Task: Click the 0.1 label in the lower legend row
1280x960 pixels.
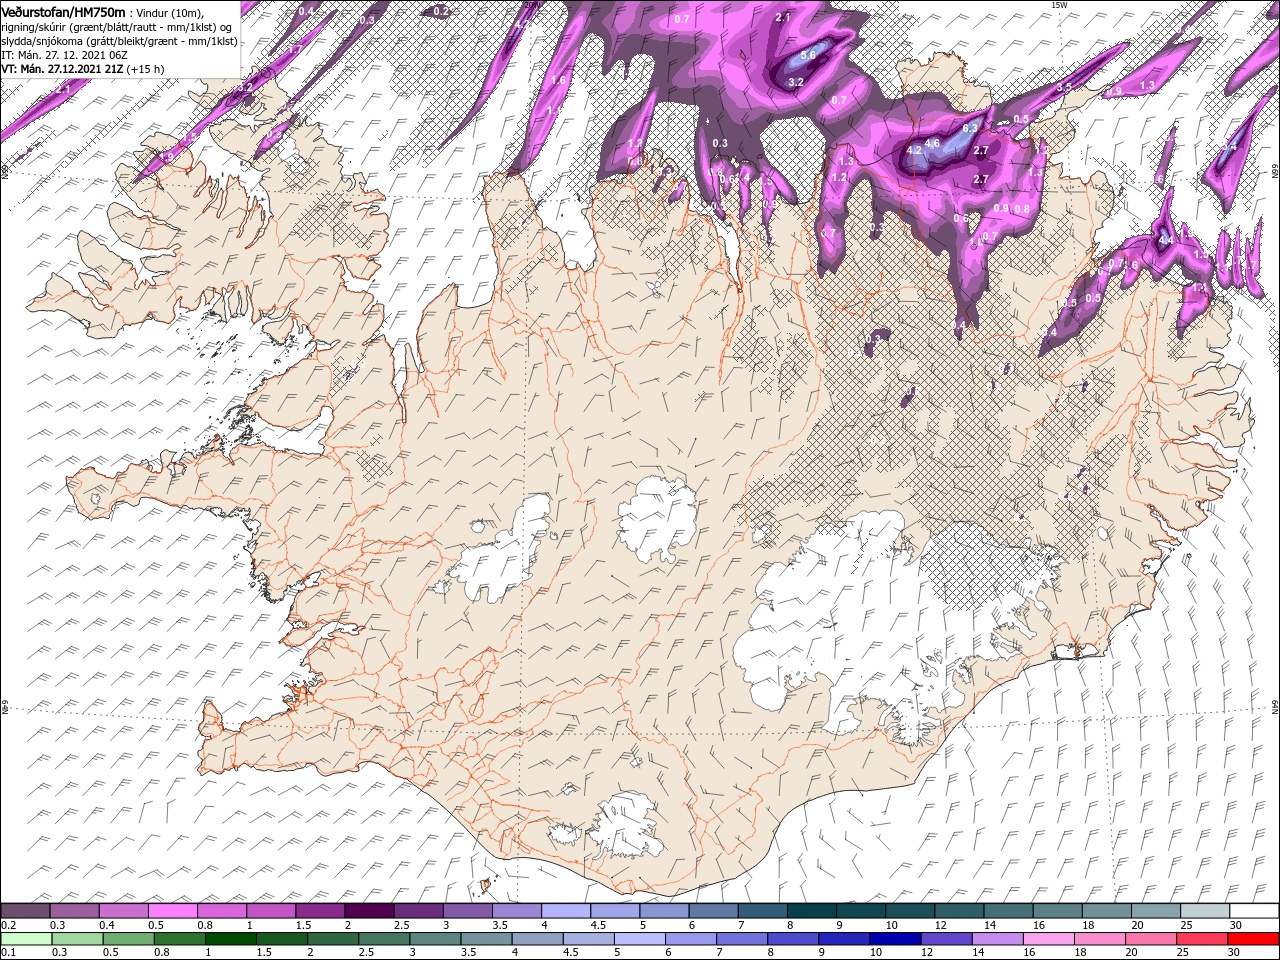Action: pos(8,953)
